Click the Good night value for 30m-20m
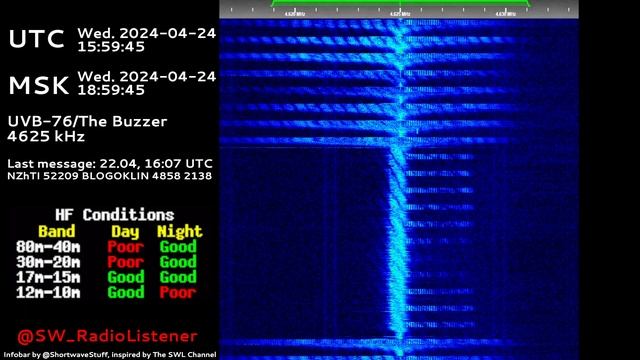This screenshot has width=640, height=360. [x=178, y=262]
